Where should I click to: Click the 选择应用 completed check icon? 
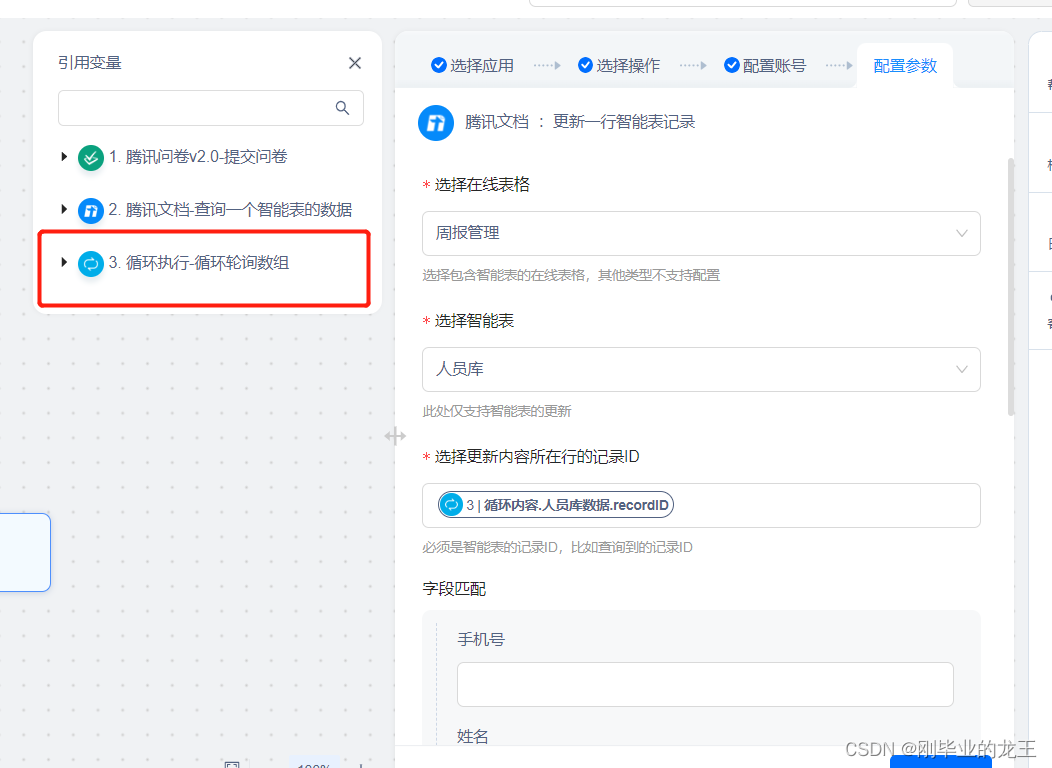[x=439, y=65]
